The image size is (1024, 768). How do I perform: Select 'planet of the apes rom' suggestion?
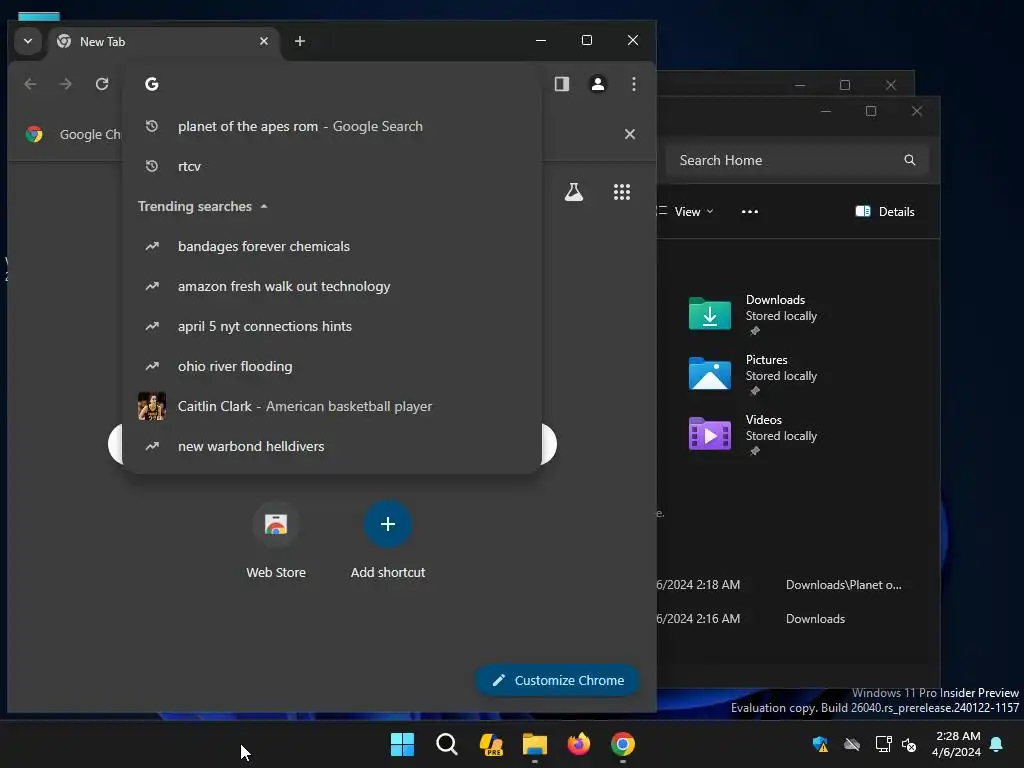(332, 126)
